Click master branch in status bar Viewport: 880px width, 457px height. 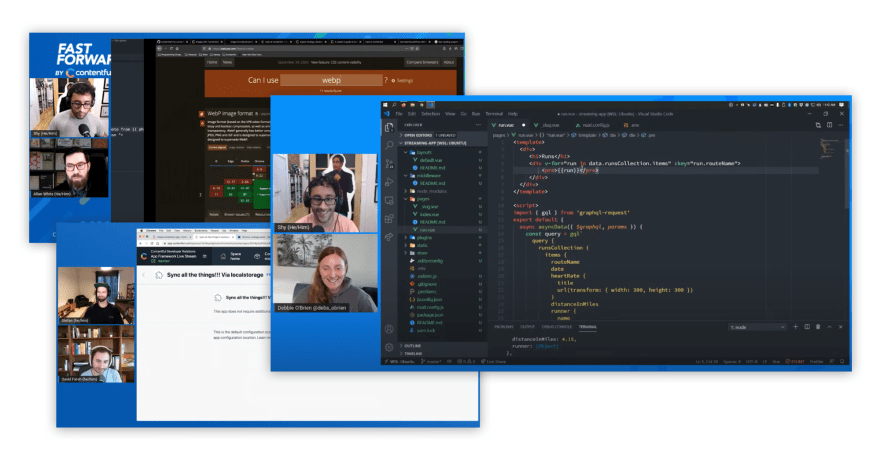pos(432,362)
